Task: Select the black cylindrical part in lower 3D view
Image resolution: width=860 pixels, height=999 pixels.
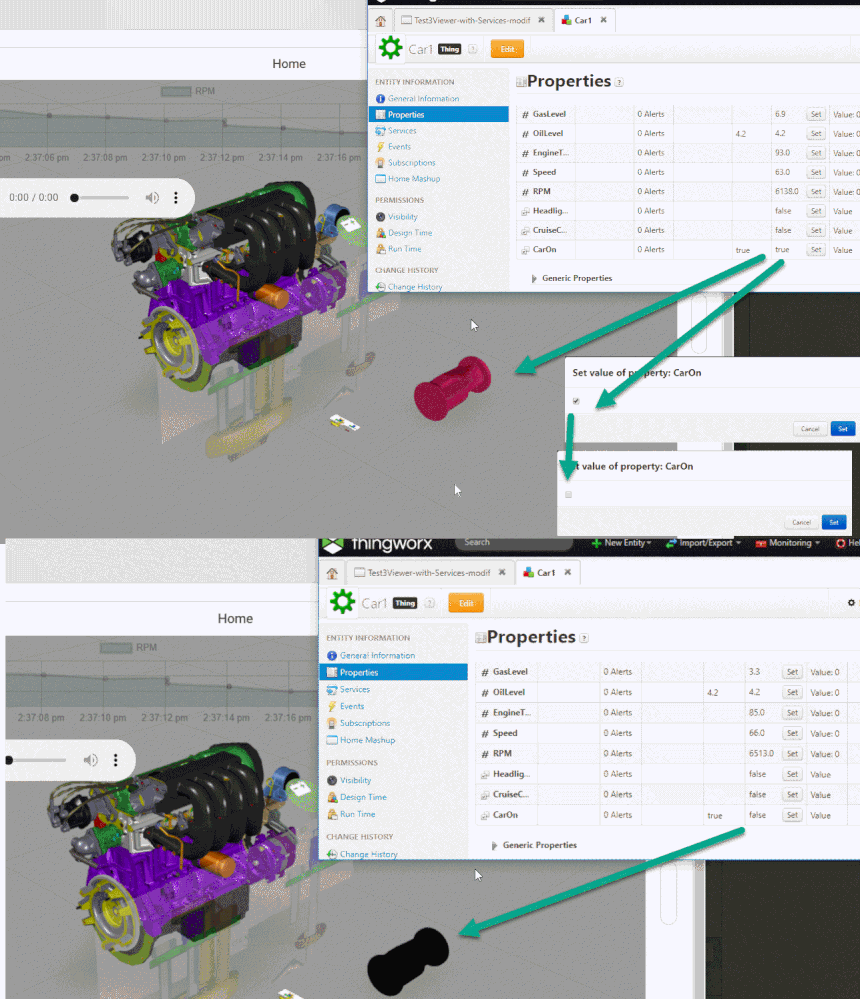Action: pyautogui.click(x=408, y=961)
